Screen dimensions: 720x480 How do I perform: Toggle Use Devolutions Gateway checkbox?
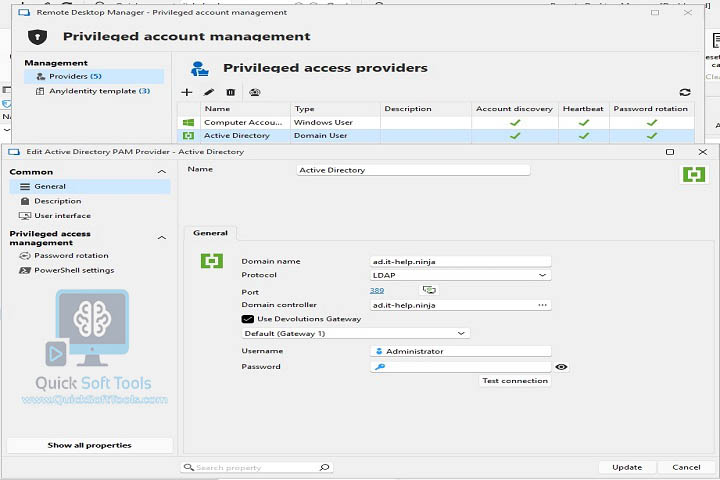248,319
